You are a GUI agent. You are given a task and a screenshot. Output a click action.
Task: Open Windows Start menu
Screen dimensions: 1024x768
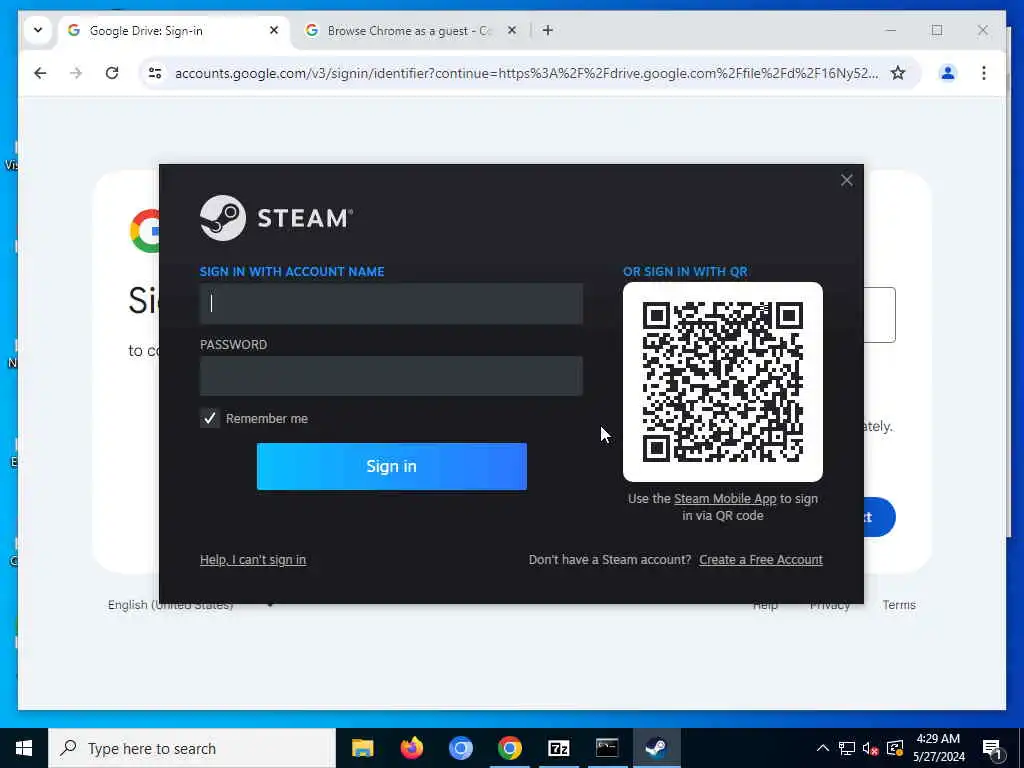pos(24,748)
